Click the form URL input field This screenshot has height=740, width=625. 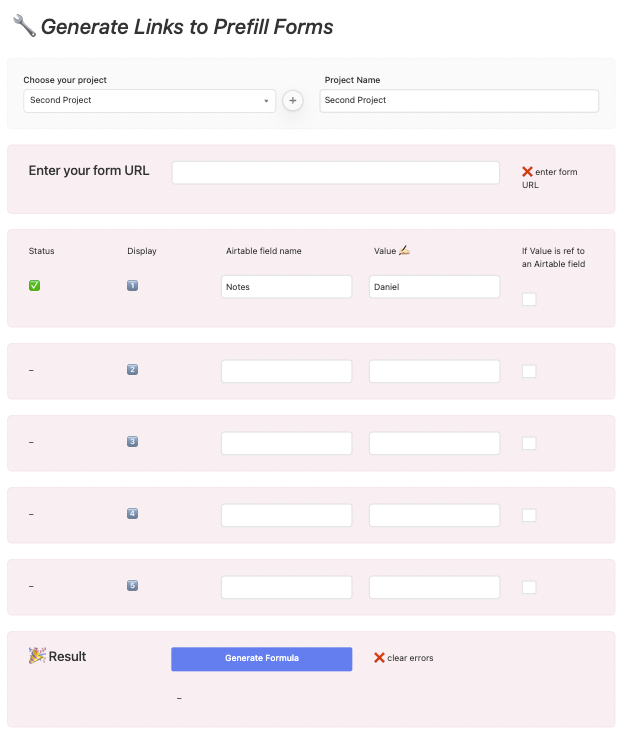coord(335,173)
